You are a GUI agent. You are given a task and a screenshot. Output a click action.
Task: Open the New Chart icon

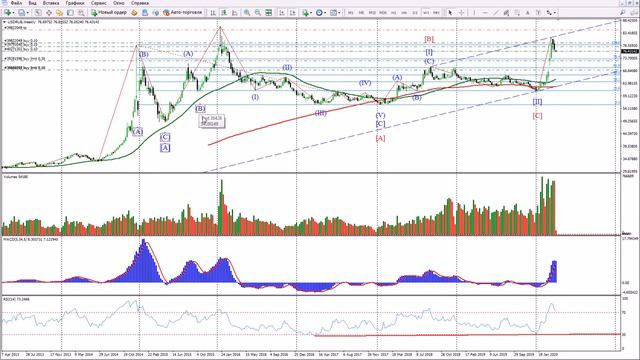click(x=7, y=13)
